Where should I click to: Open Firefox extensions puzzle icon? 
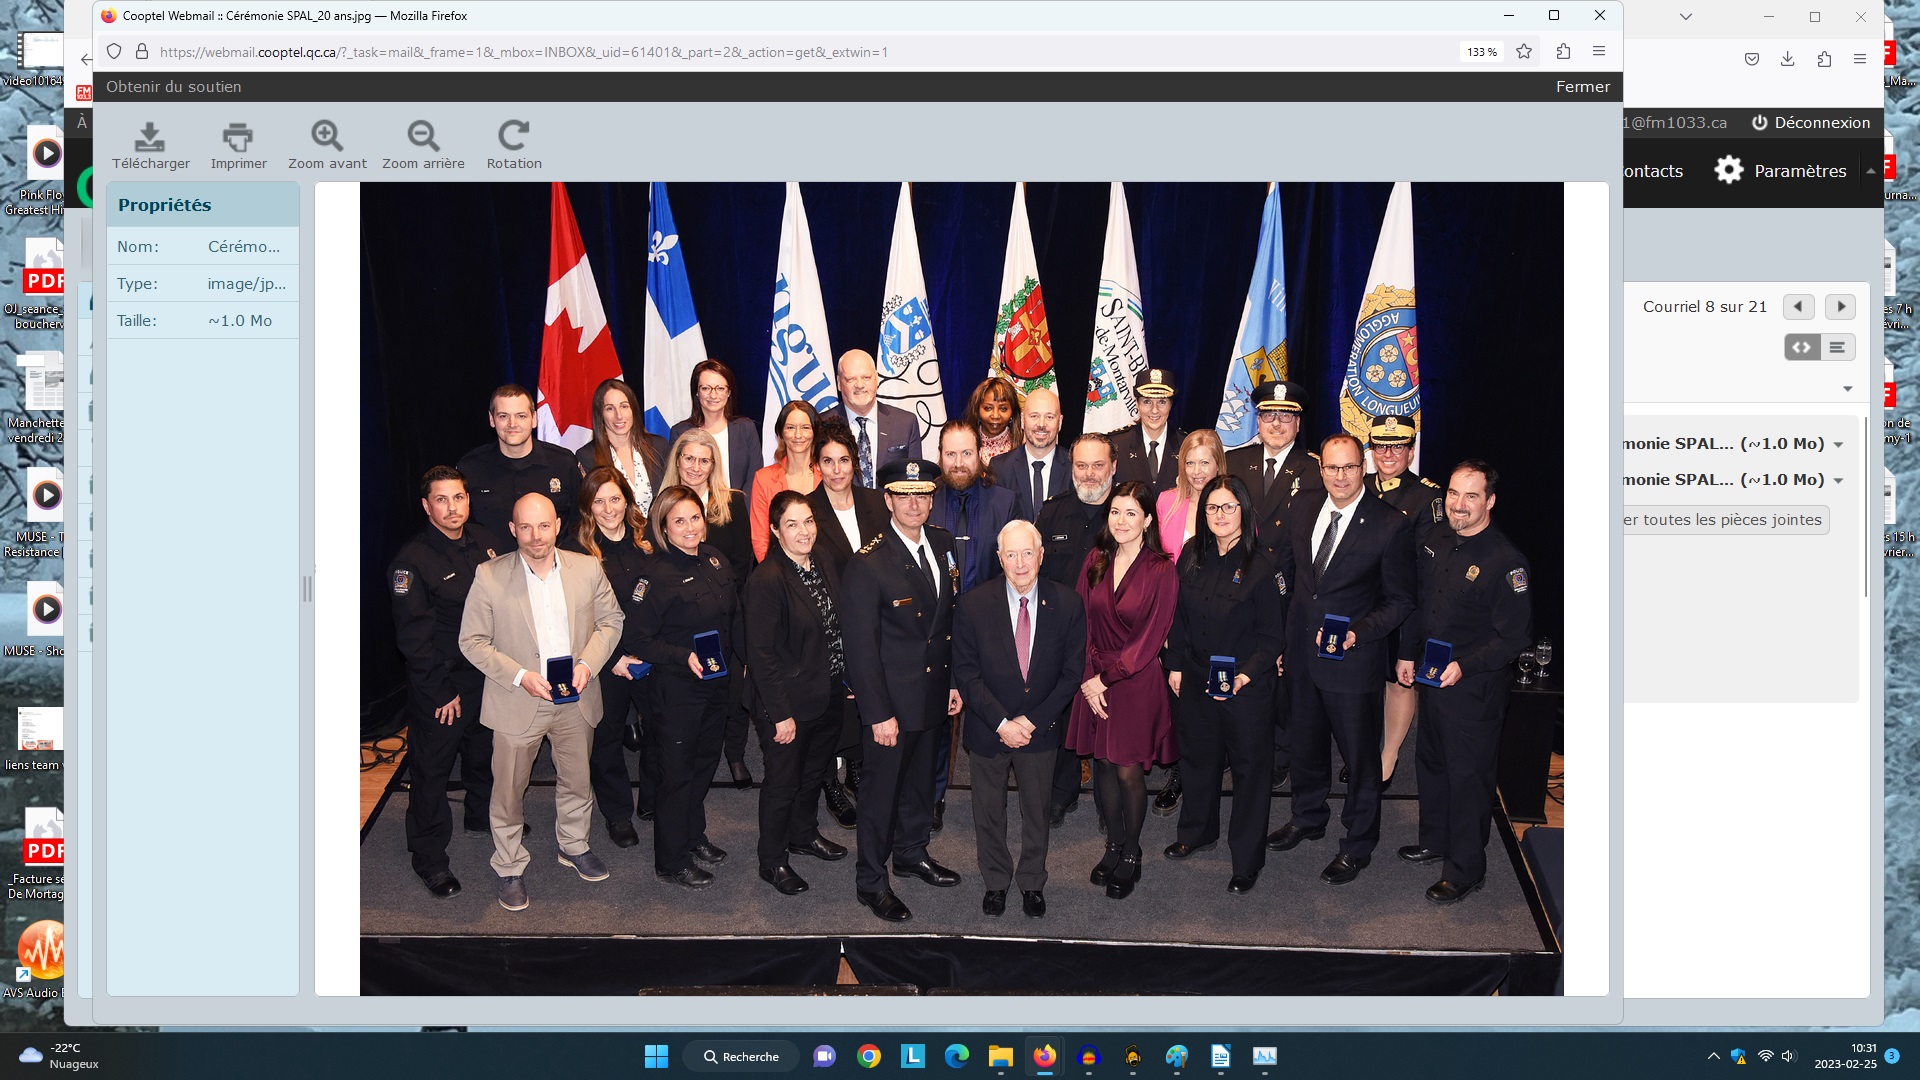point(1563,52)
